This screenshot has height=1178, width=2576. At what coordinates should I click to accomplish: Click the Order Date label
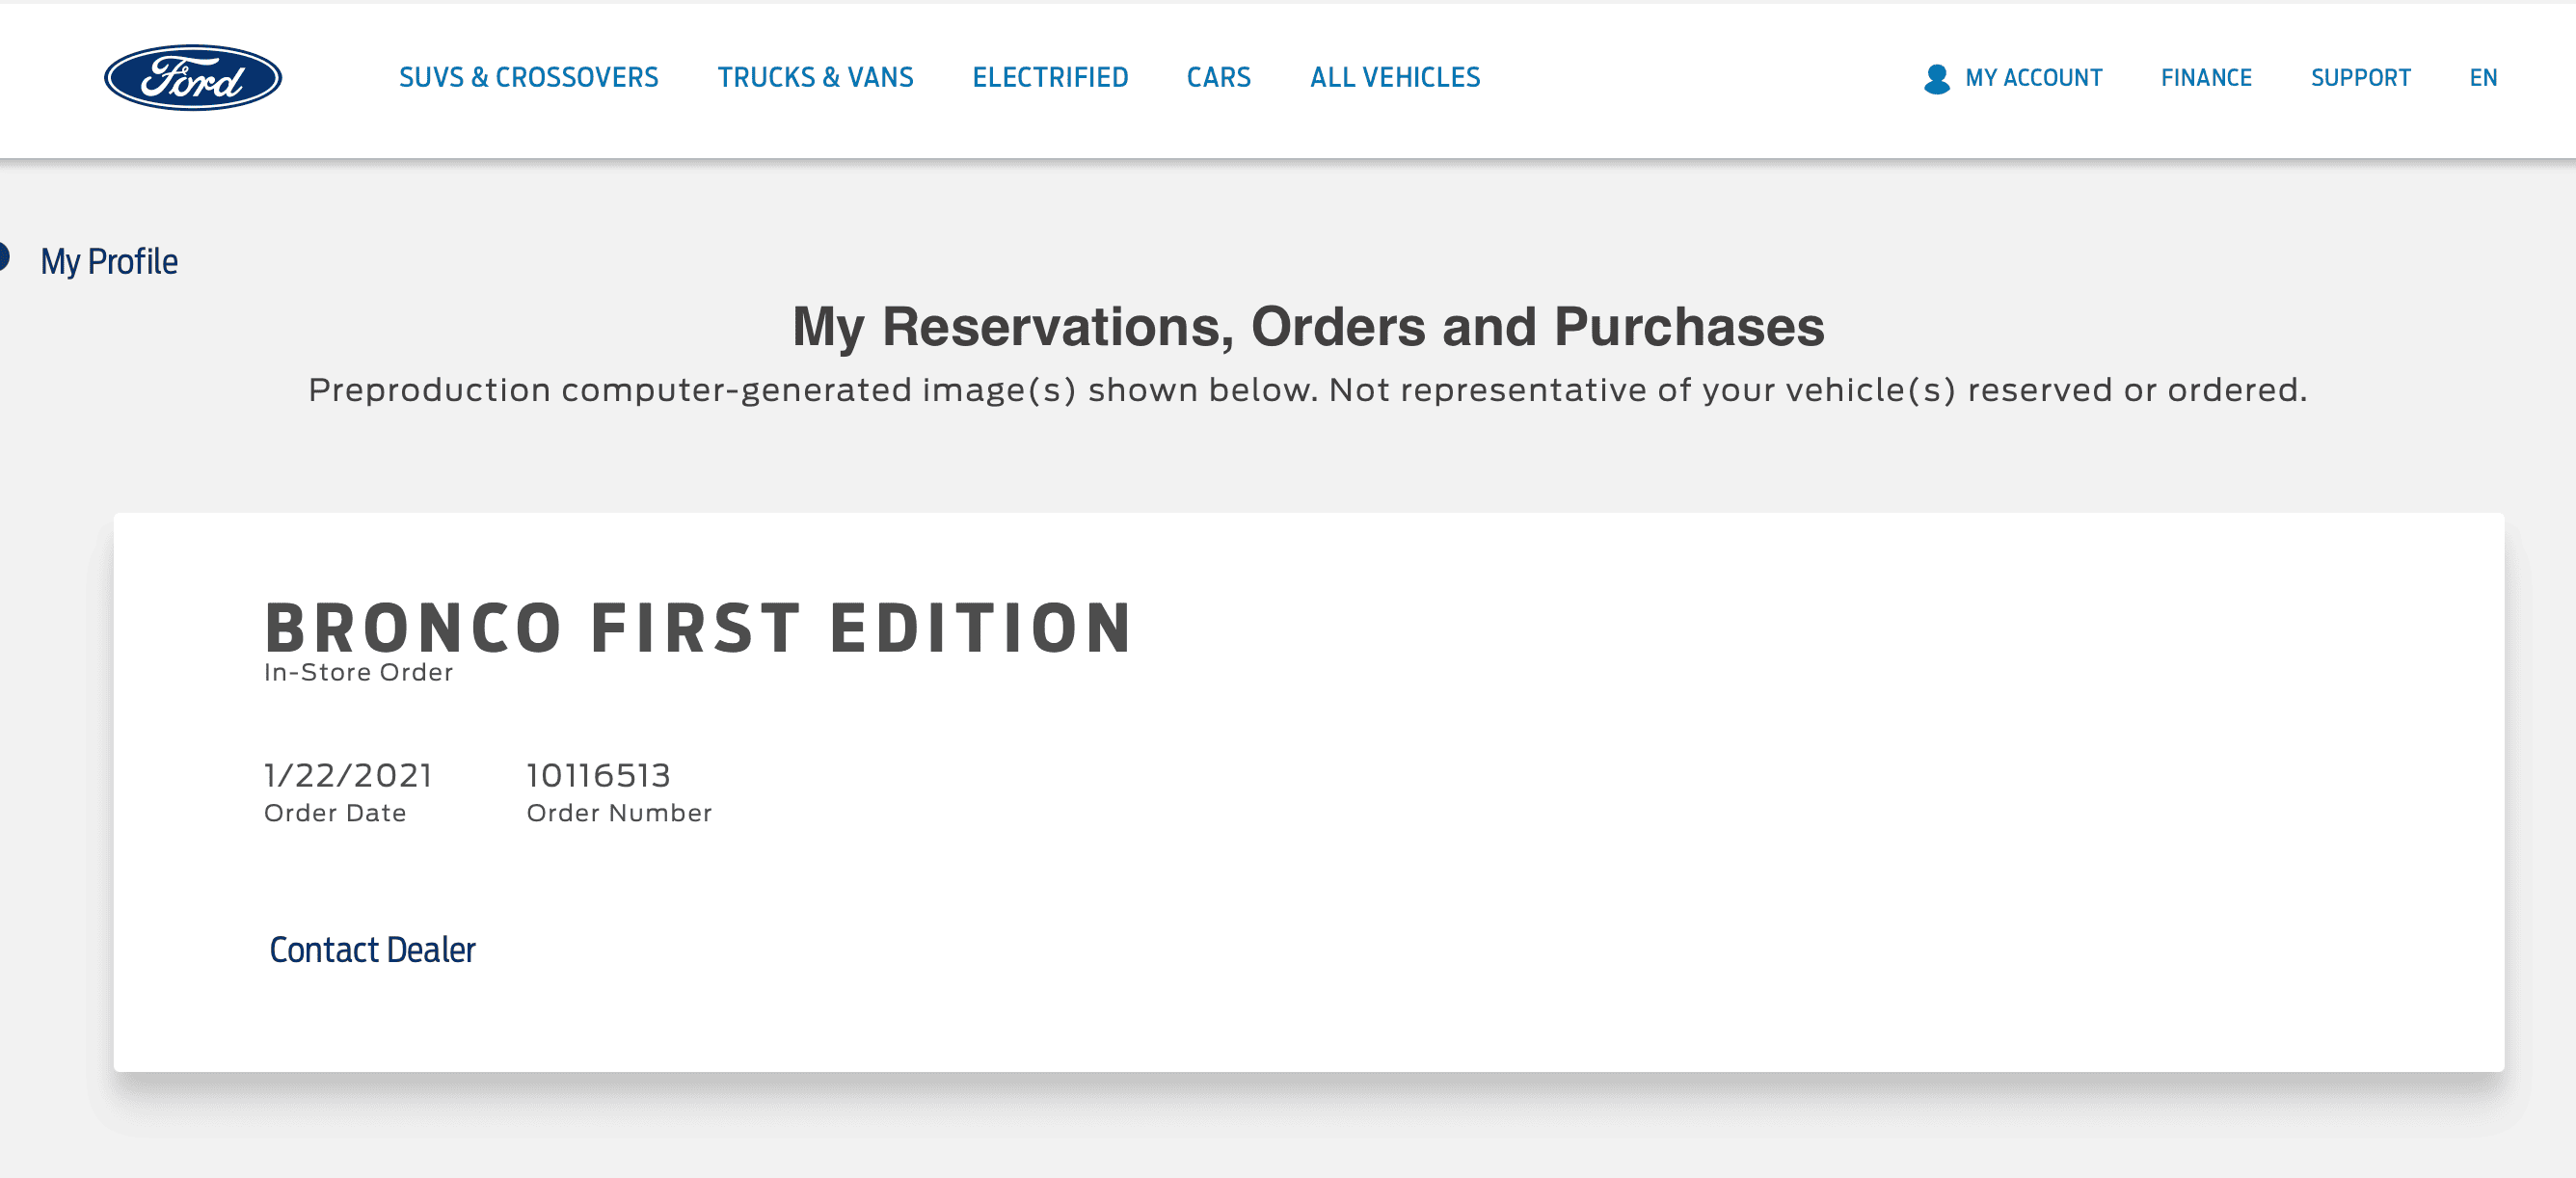click(x=335, y=813)
